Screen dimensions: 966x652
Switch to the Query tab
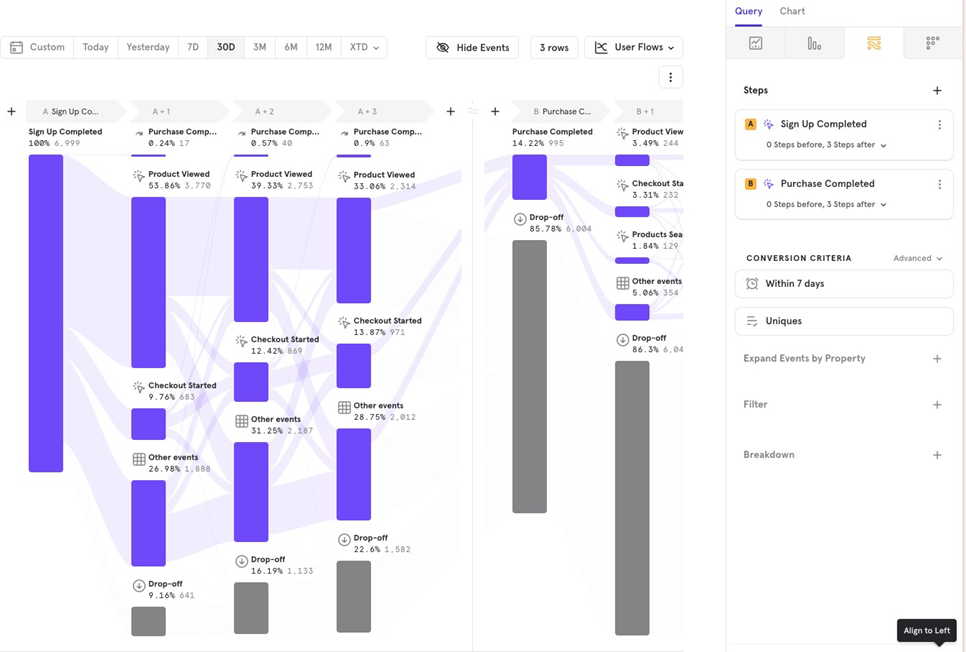click(x=748, y=11)
